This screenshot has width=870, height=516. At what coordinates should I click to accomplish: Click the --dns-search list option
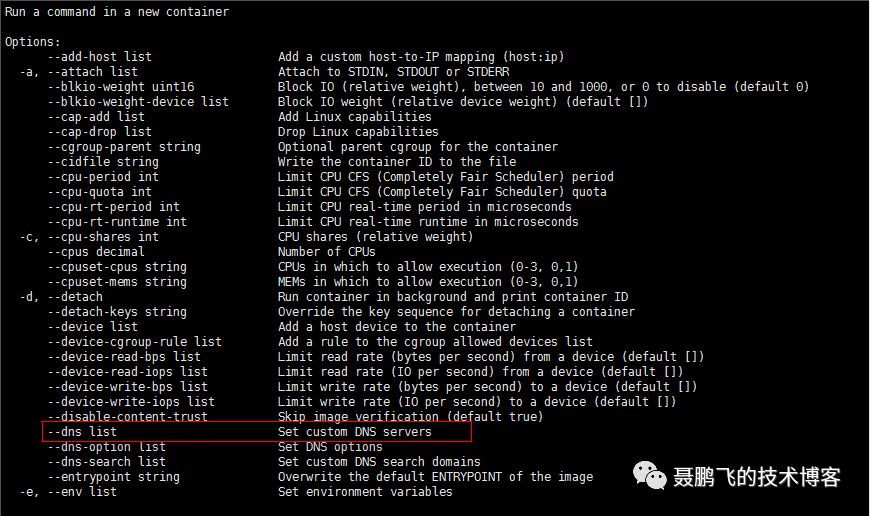point(107,462)
